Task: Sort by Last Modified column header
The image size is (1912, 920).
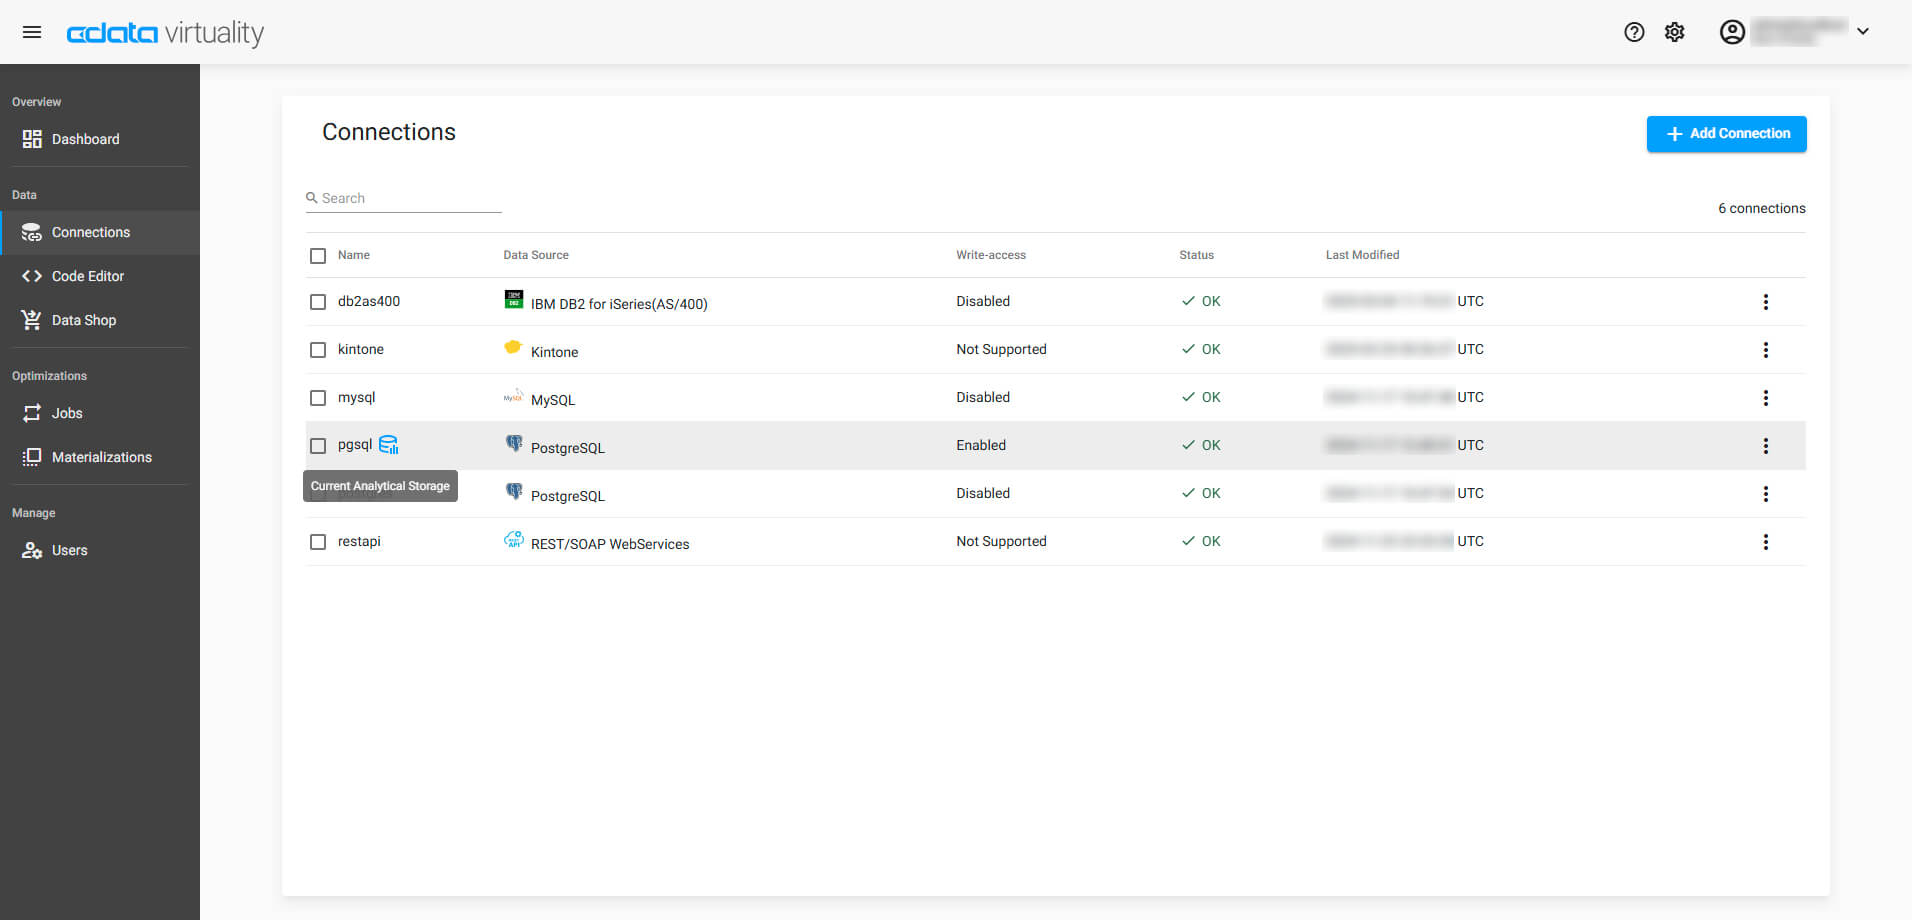Action: [1362, 256]
